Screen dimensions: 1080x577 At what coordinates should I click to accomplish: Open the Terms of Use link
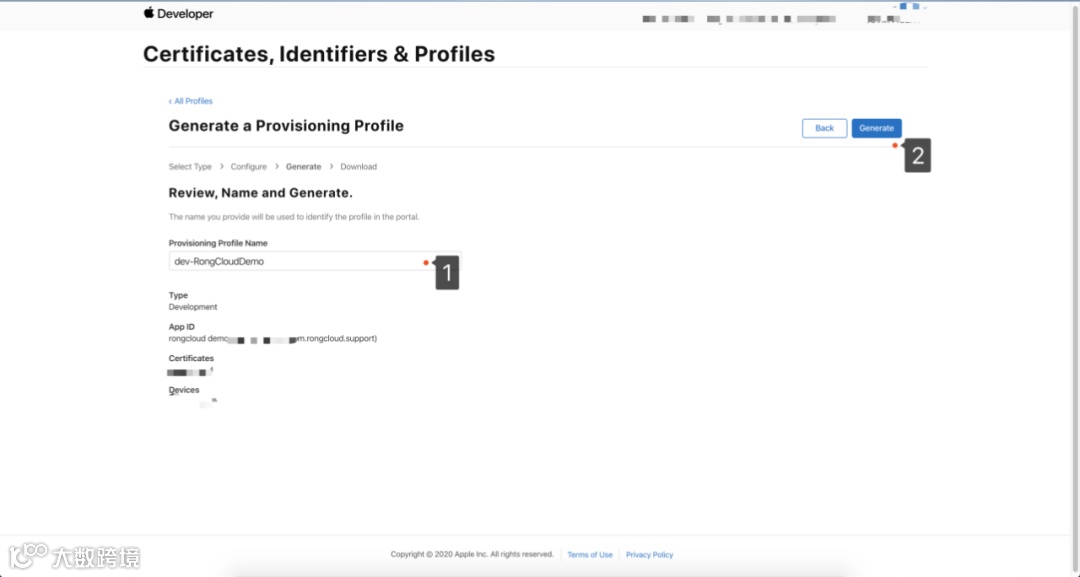tap(590, 555)
